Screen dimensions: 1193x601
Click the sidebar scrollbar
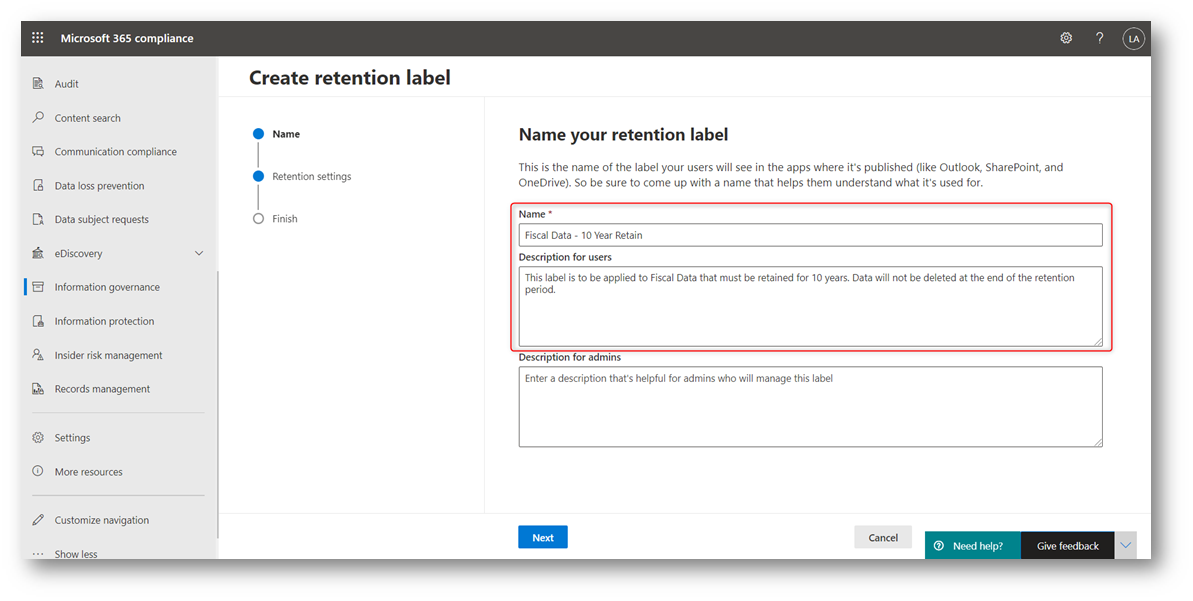pyautogui.click(x=218, y=403)
